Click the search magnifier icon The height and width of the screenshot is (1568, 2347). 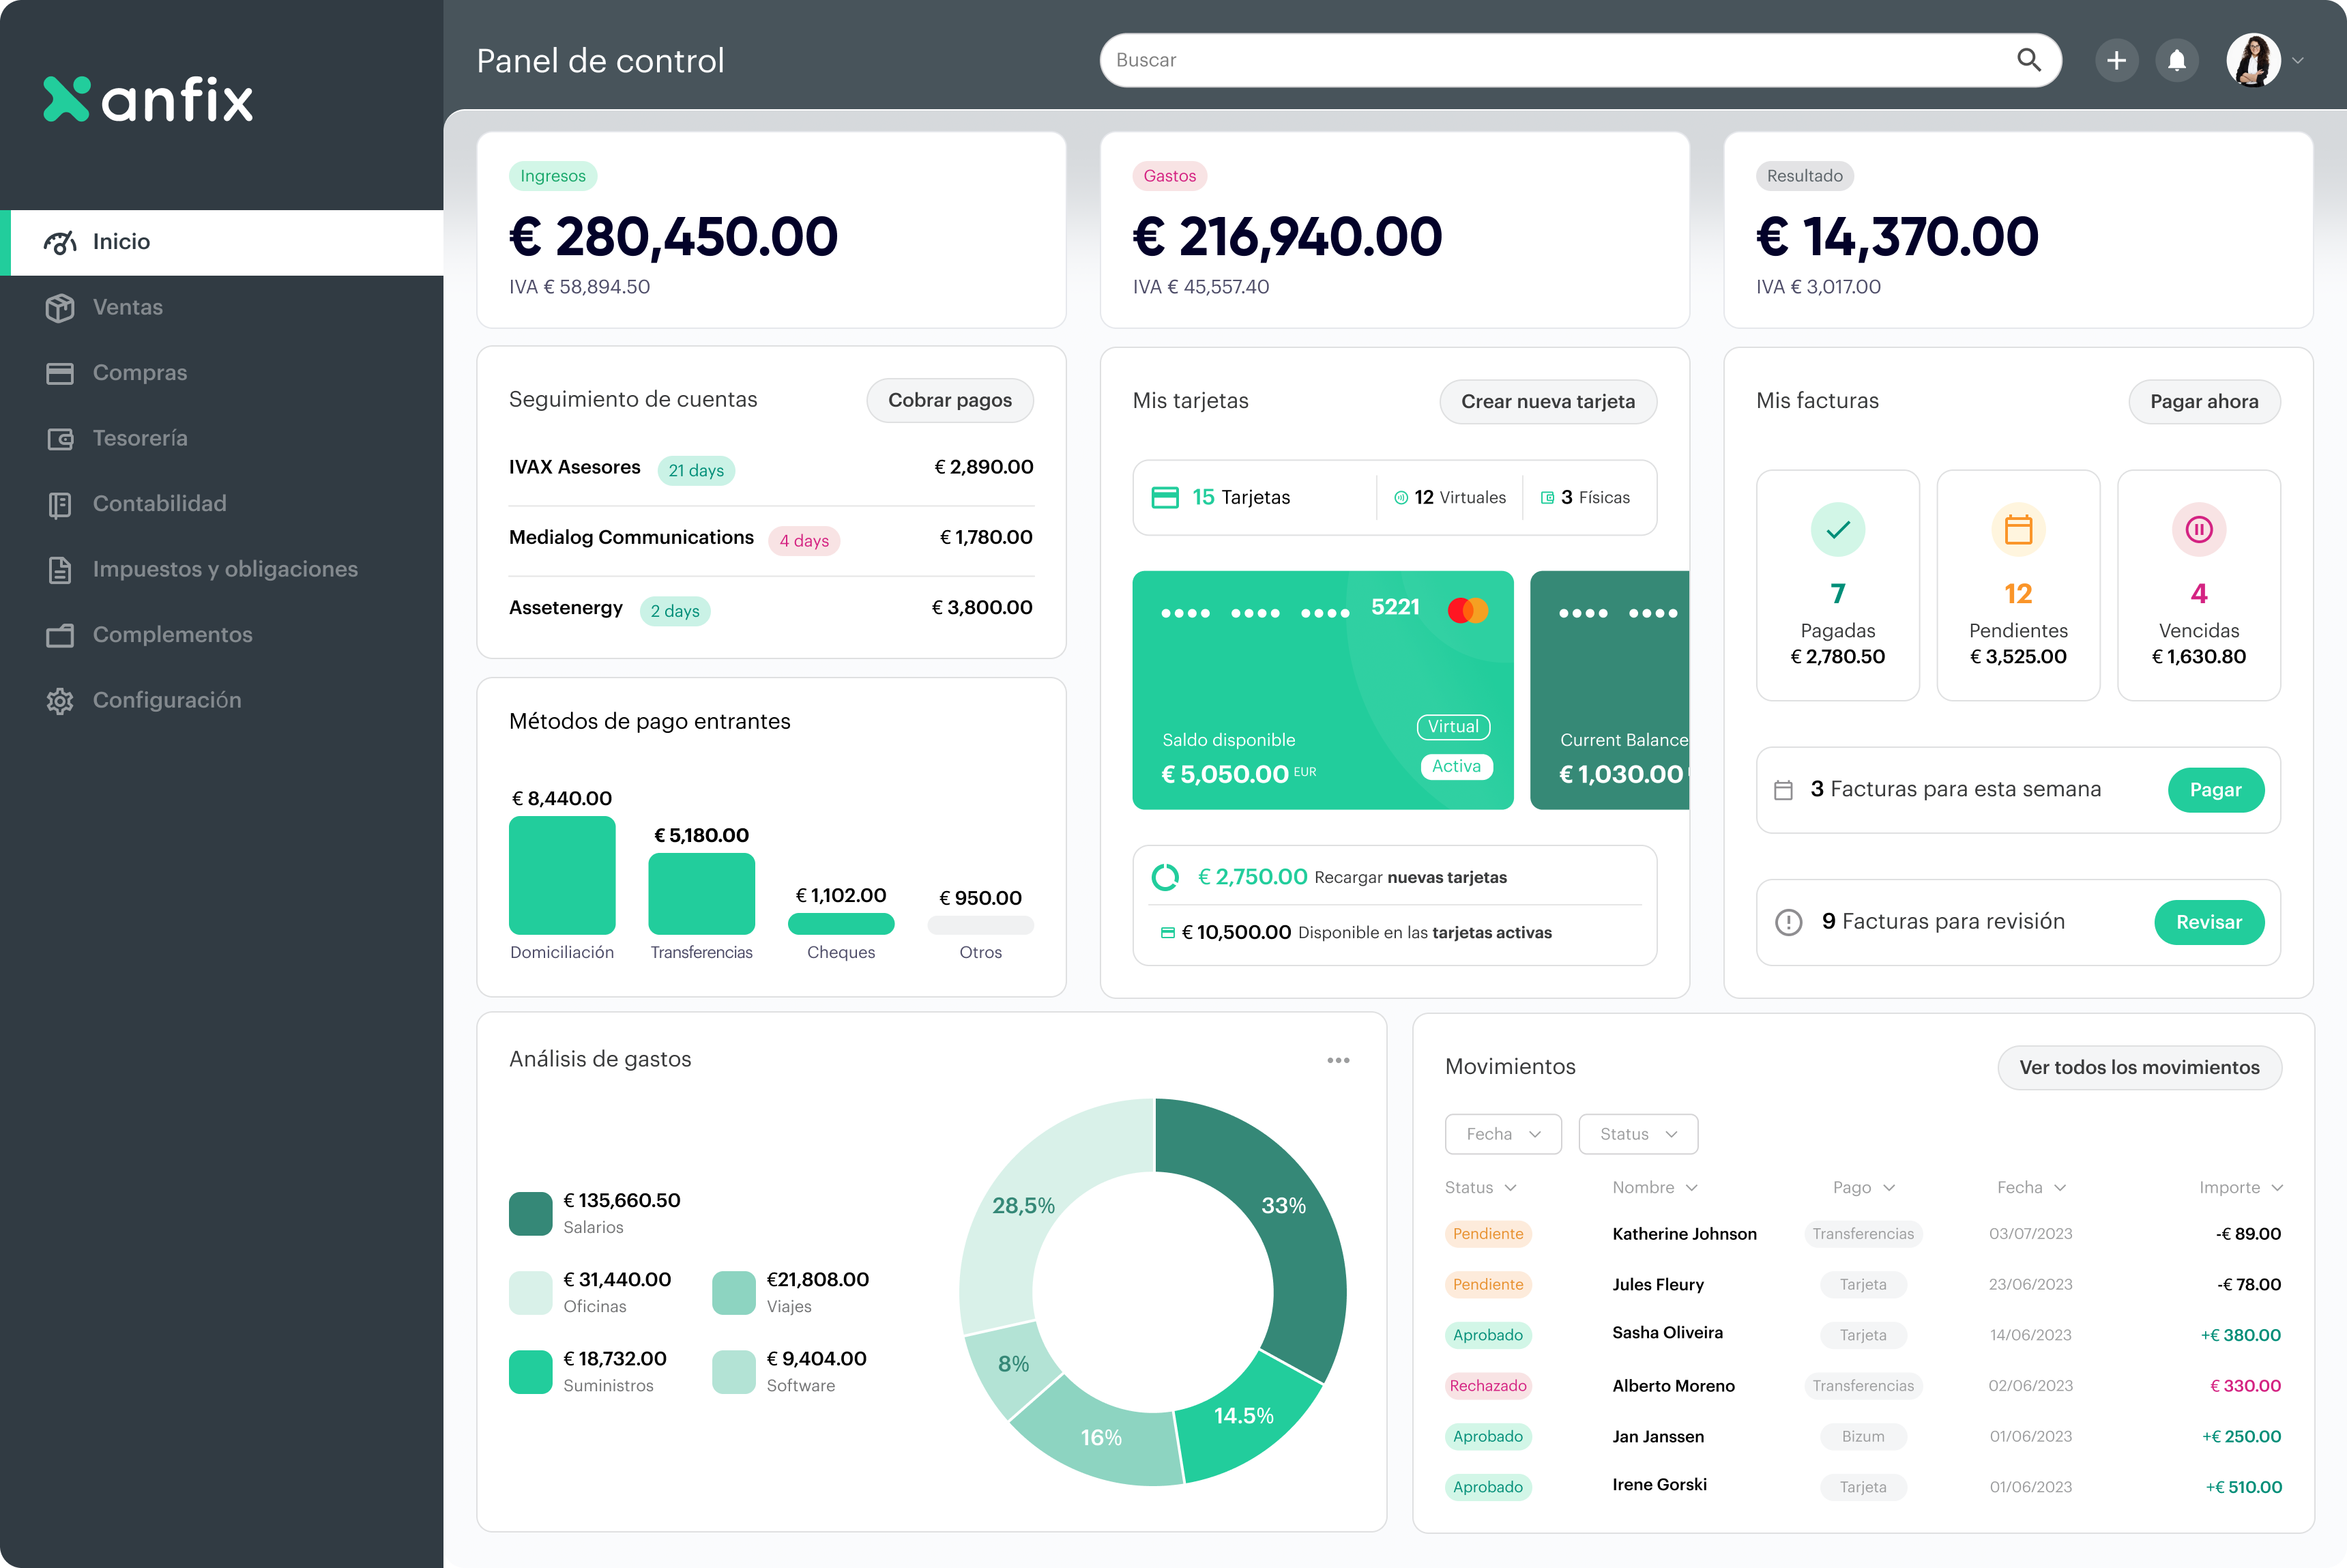pos(2028,60)
